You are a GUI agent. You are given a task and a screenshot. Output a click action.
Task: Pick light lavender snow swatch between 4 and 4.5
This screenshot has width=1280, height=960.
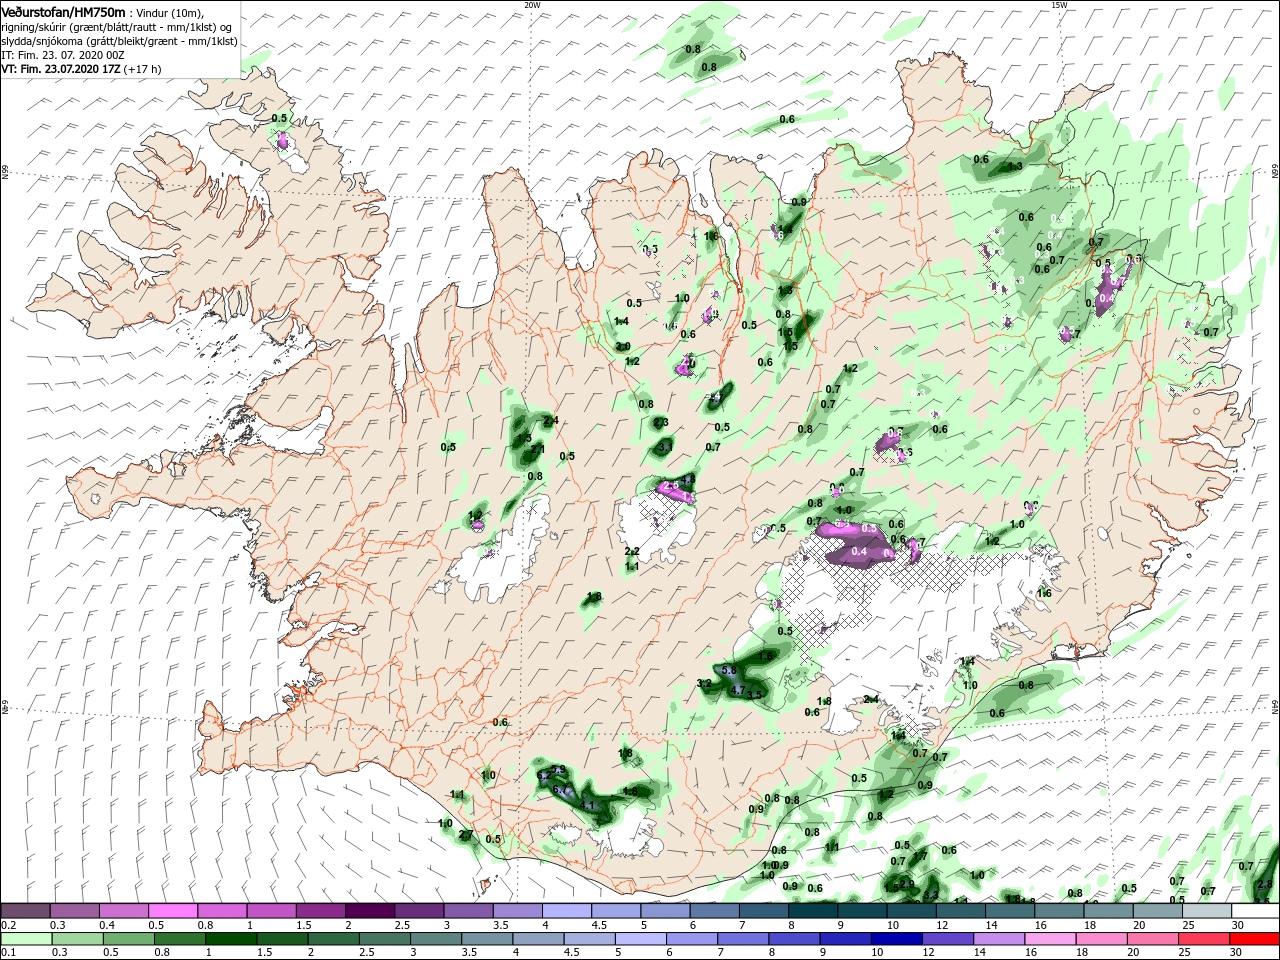(x=566, y=911)
